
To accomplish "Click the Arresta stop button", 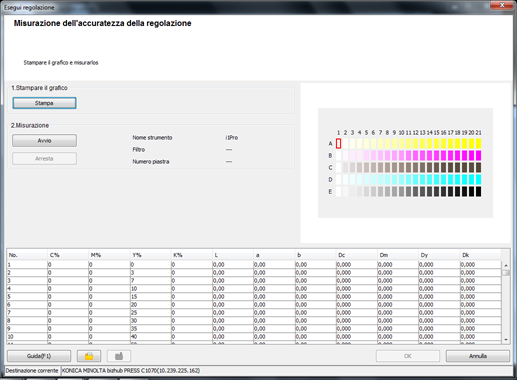I will (44, 159).
